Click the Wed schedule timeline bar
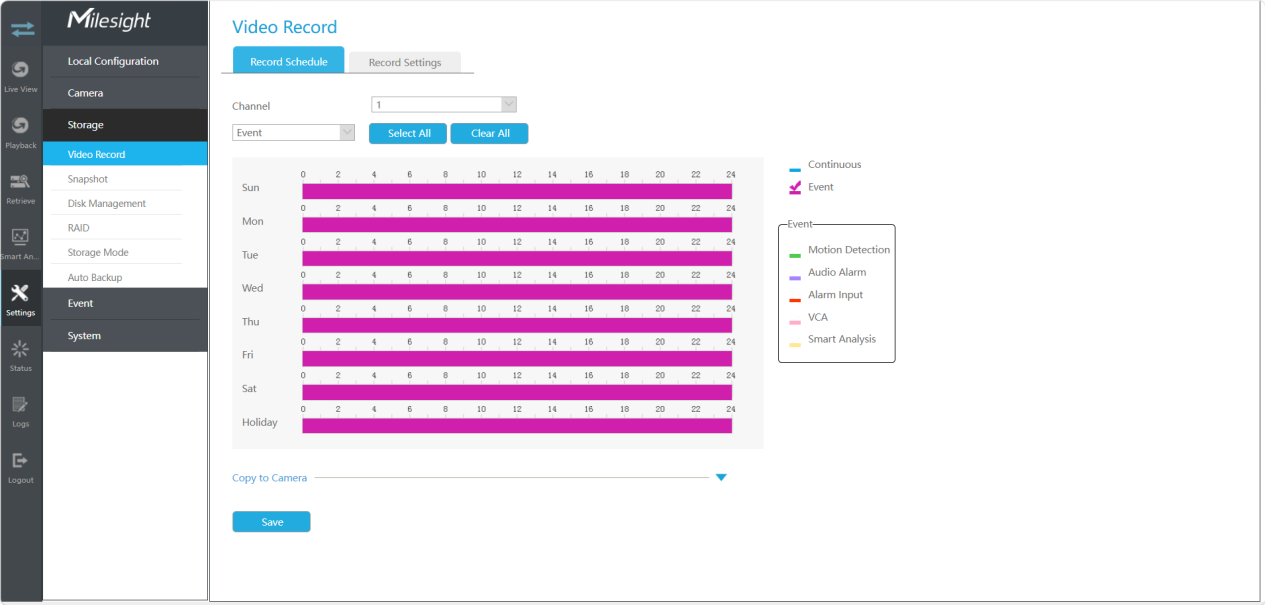This screenshot has height=605, width=1265. pyautogui.click(x=517, y=291)
